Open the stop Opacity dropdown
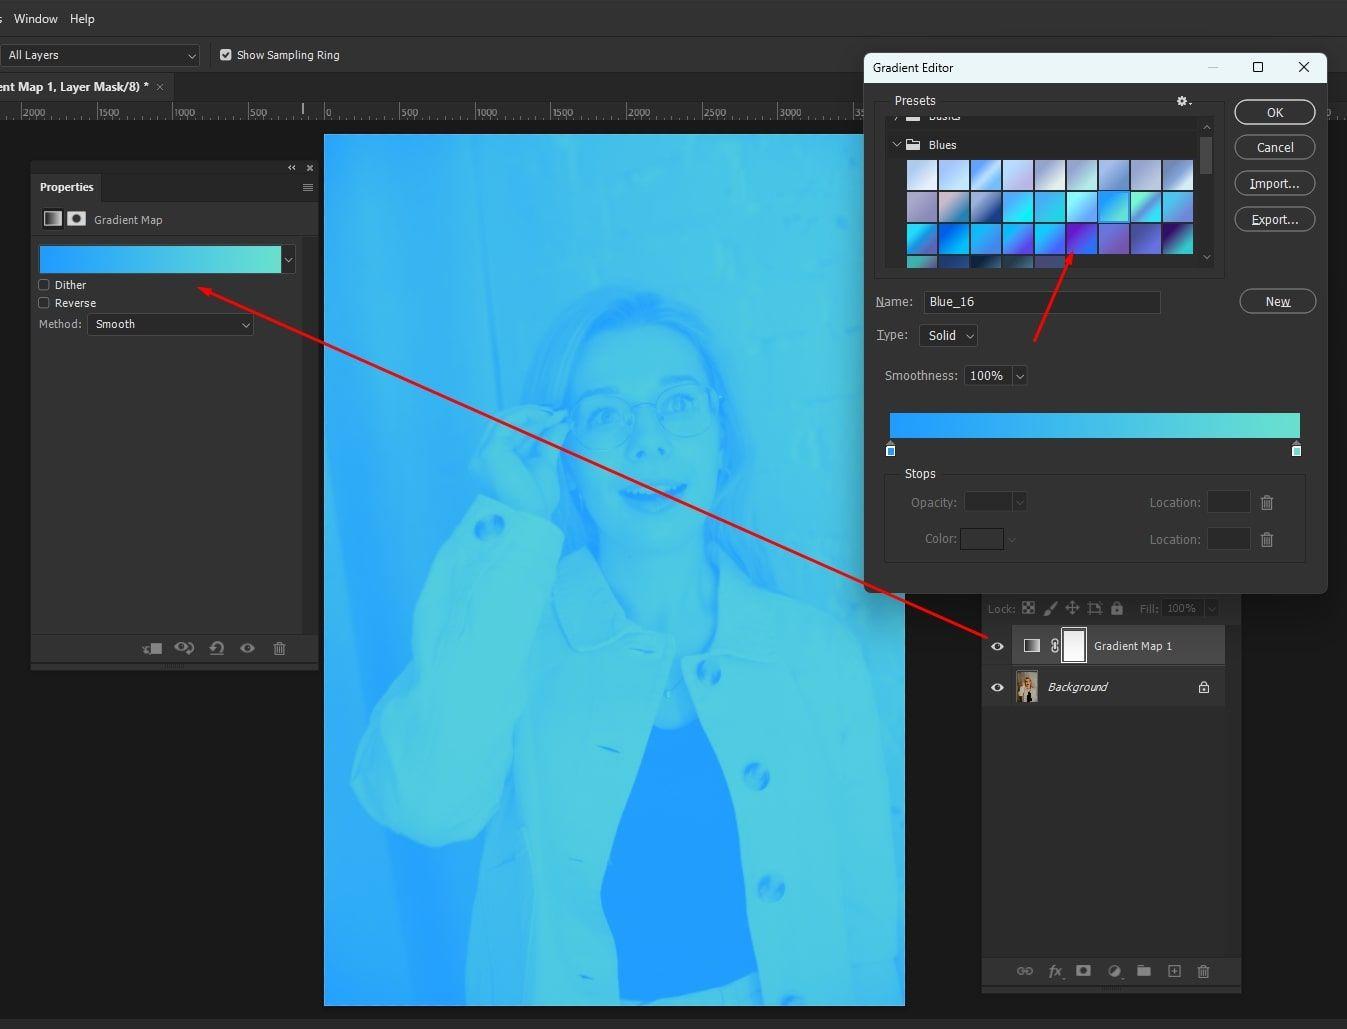 pos(1019,503)
